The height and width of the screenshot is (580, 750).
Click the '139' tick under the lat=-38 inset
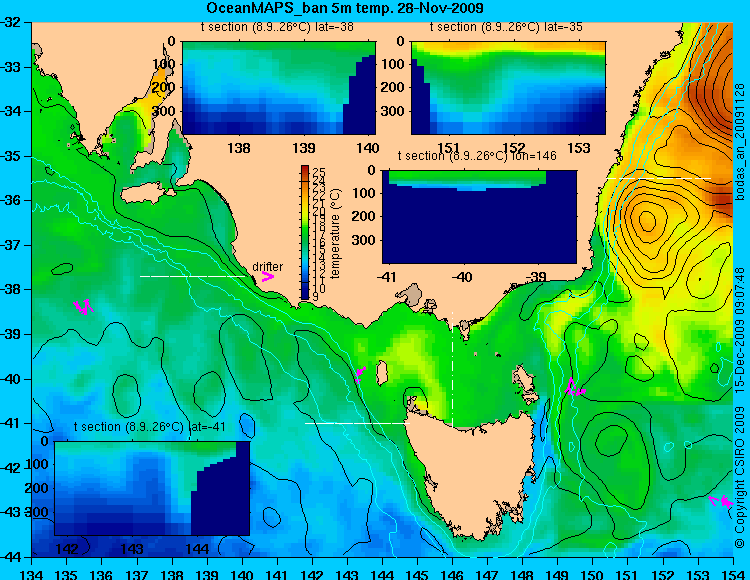pos(304,148)
